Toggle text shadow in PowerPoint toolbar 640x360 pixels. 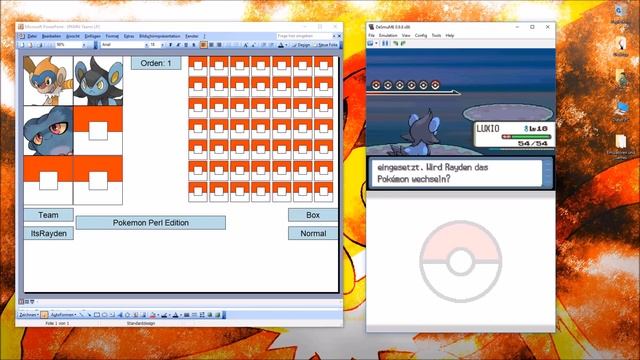click(x=193, y=45)
